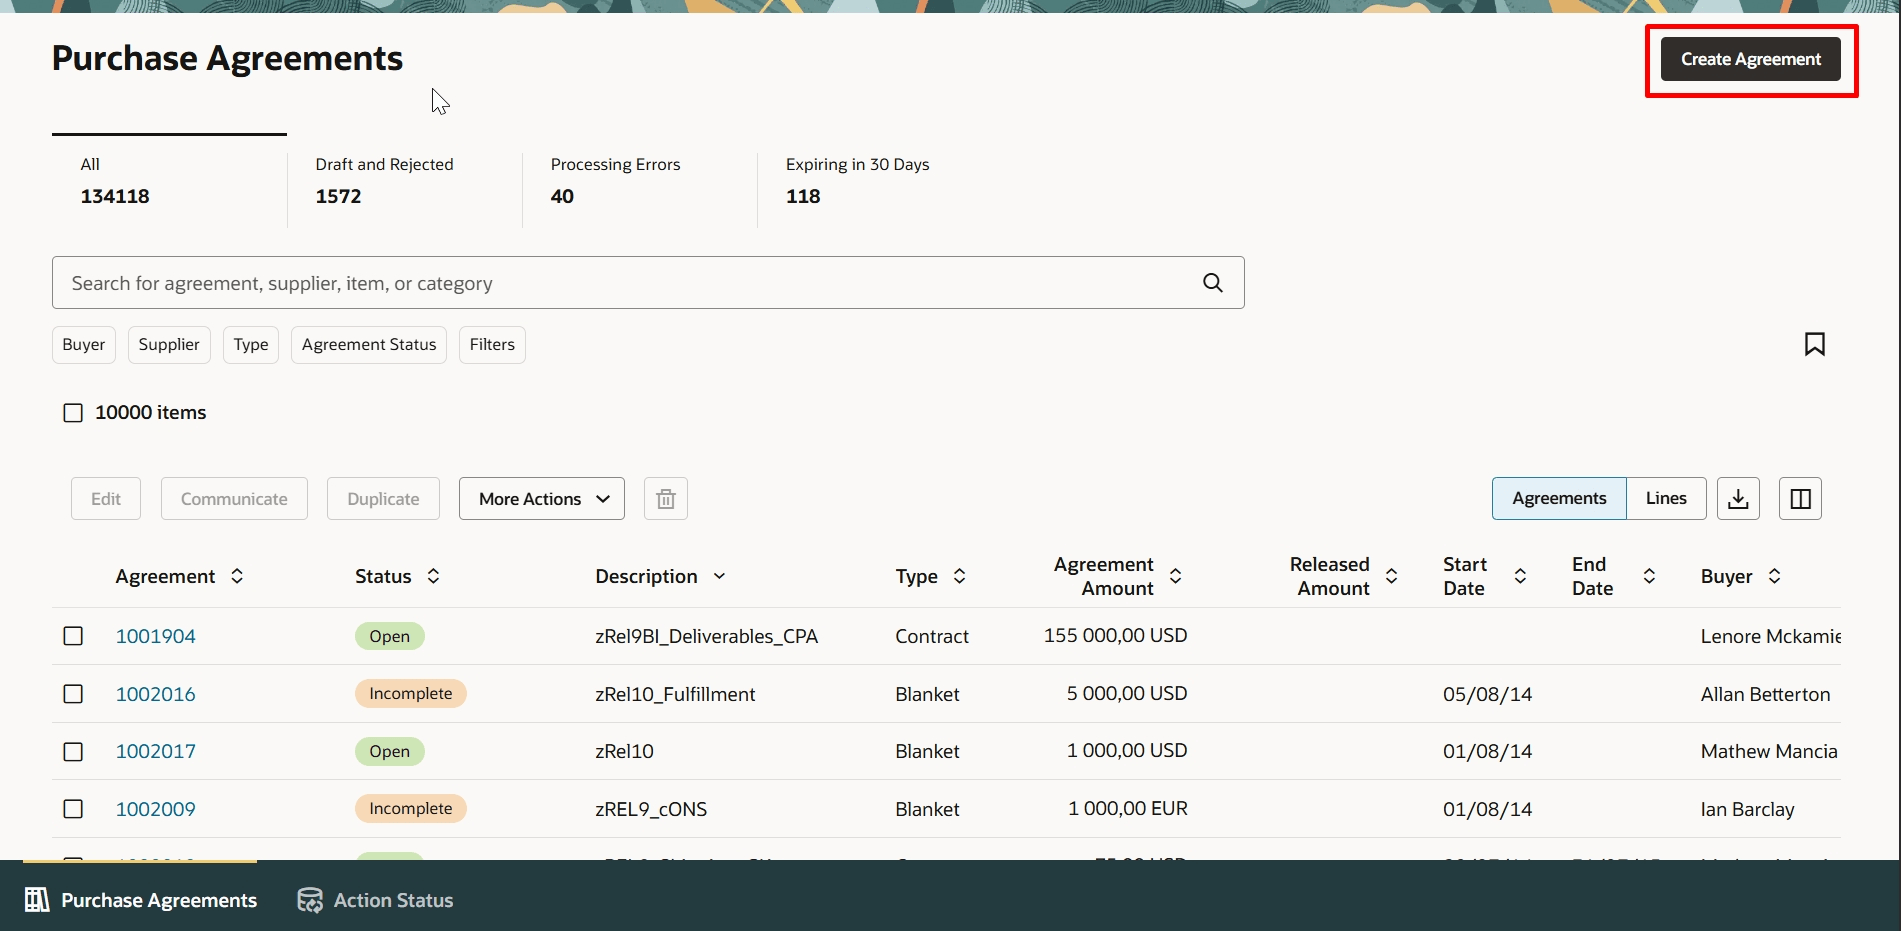
Task: Click the Purchase Agreements footer icon
Action: click(37, 900)
